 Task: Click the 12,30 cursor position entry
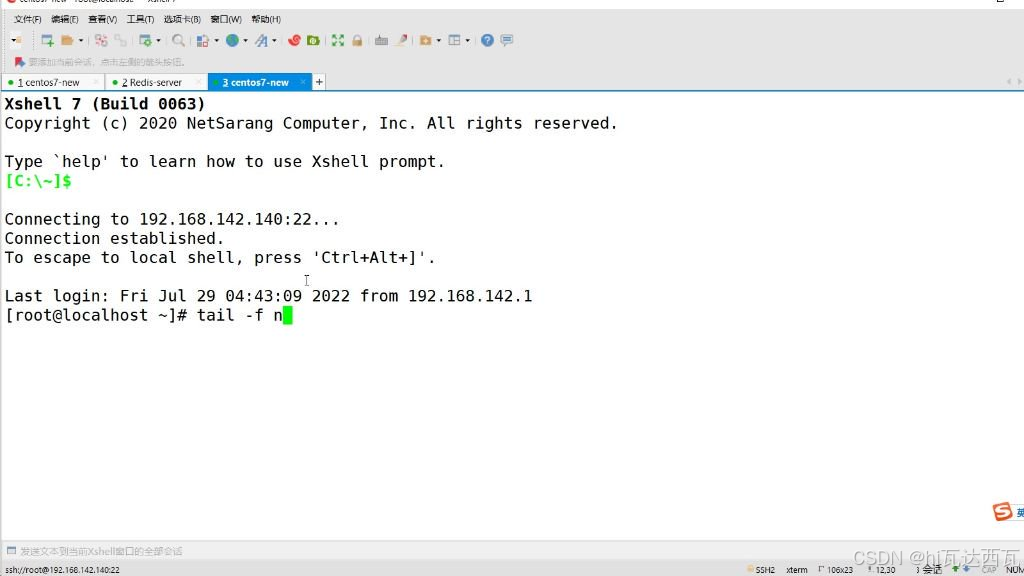click(x=882, y=570)
